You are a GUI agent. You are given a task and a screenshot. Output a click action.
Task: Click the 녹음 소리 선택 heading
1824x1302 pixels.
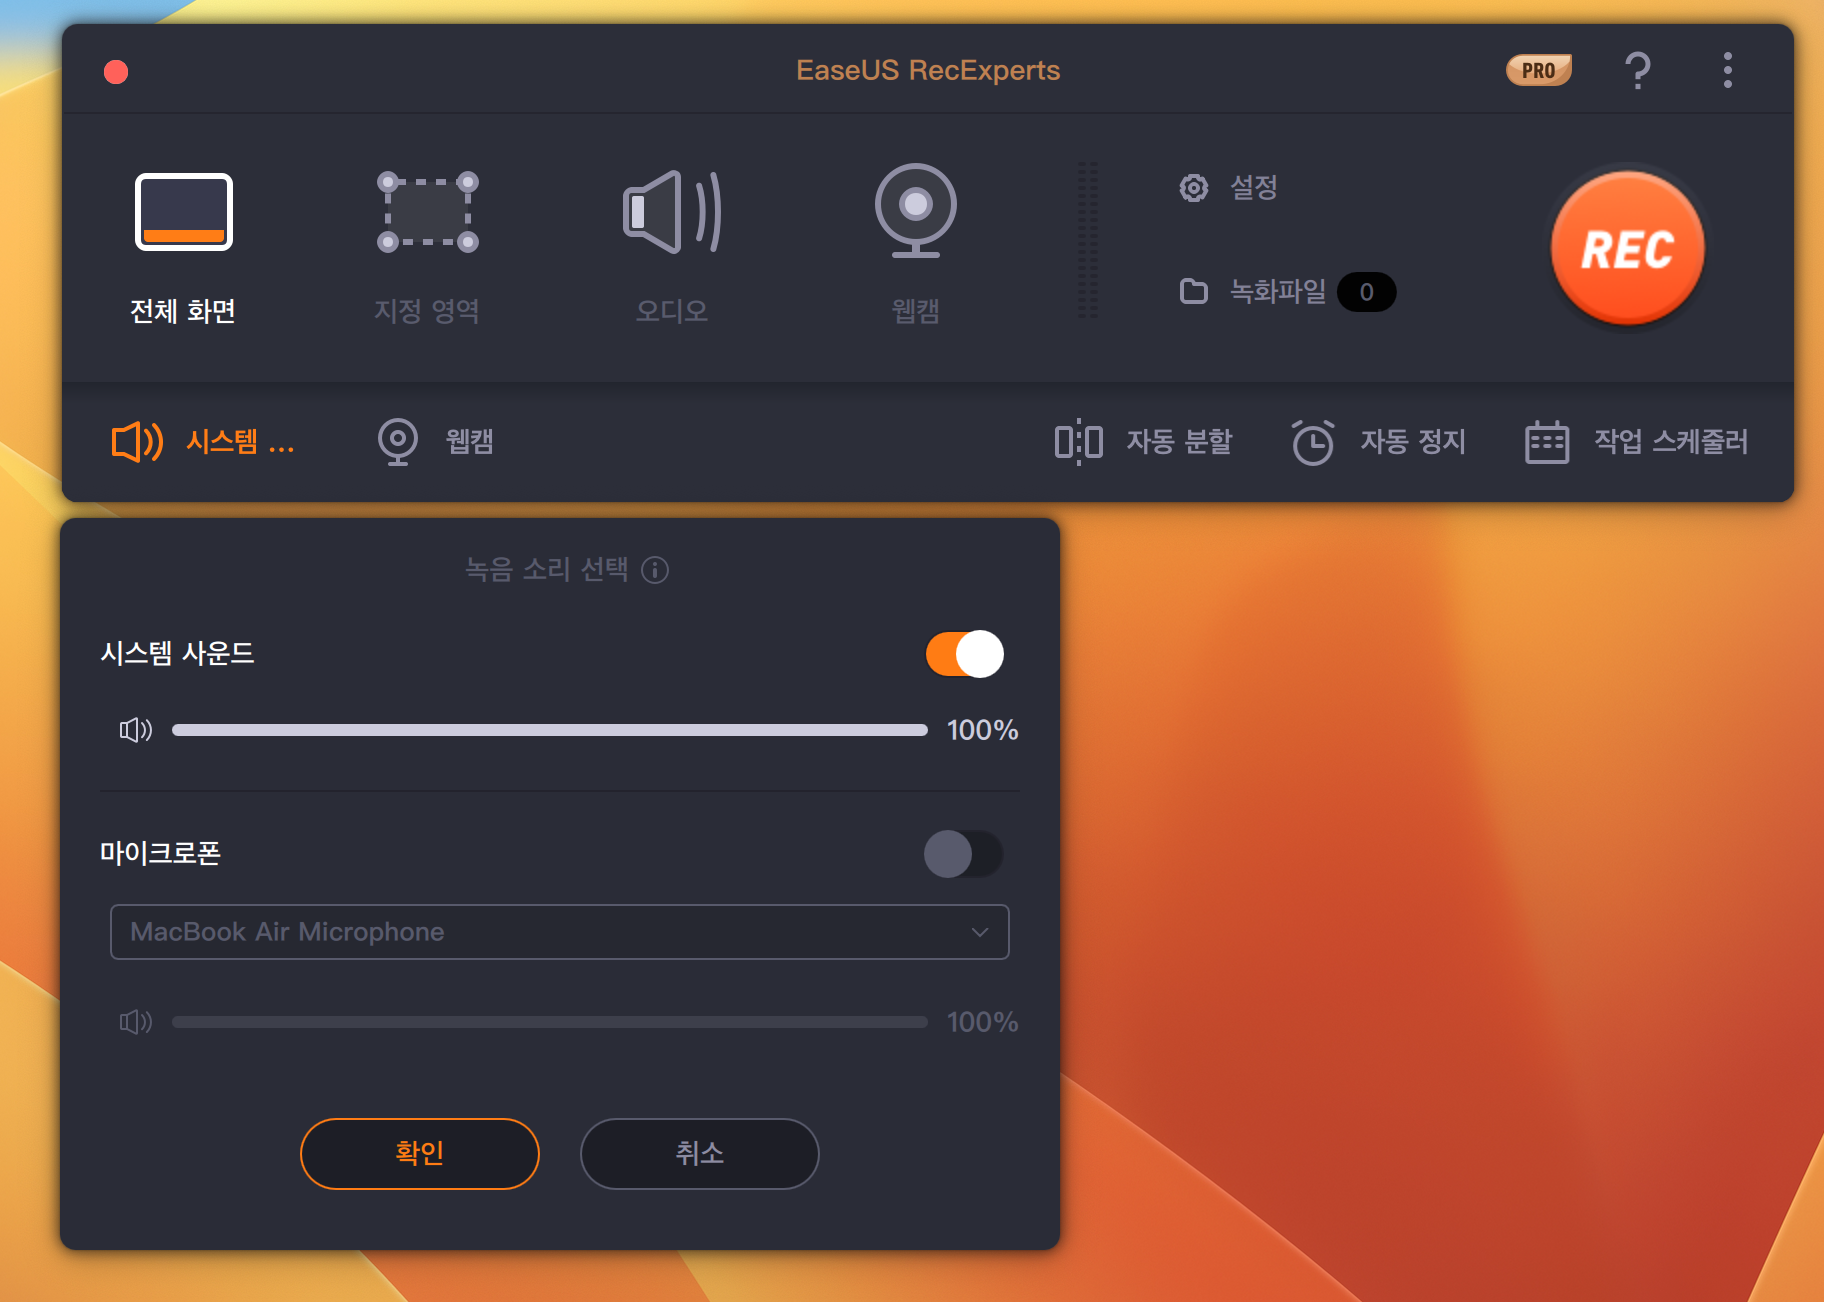[x=547, y=569]
